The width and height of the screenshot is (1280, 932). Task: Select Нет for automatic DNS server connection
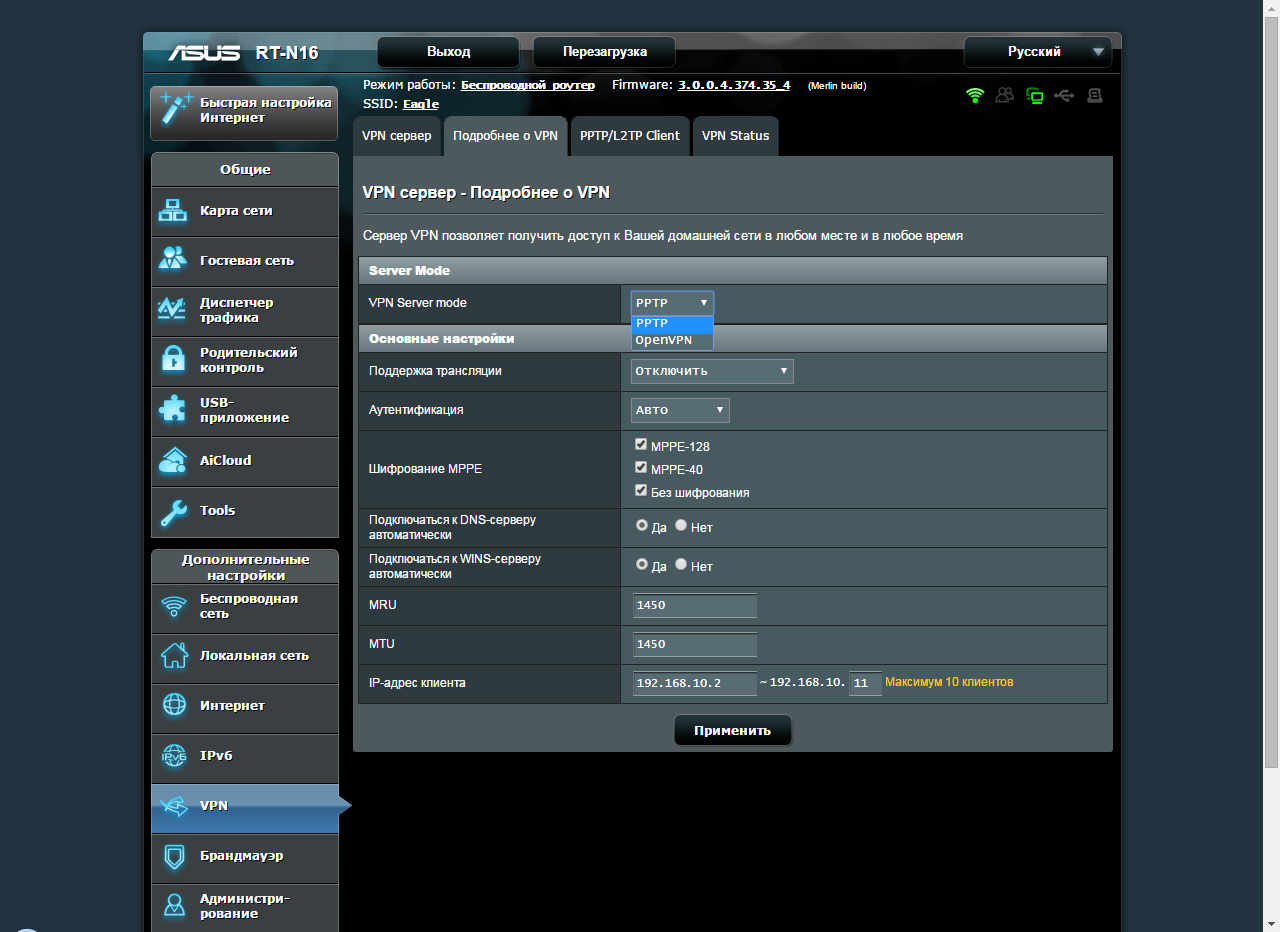[x=681, y=525]
